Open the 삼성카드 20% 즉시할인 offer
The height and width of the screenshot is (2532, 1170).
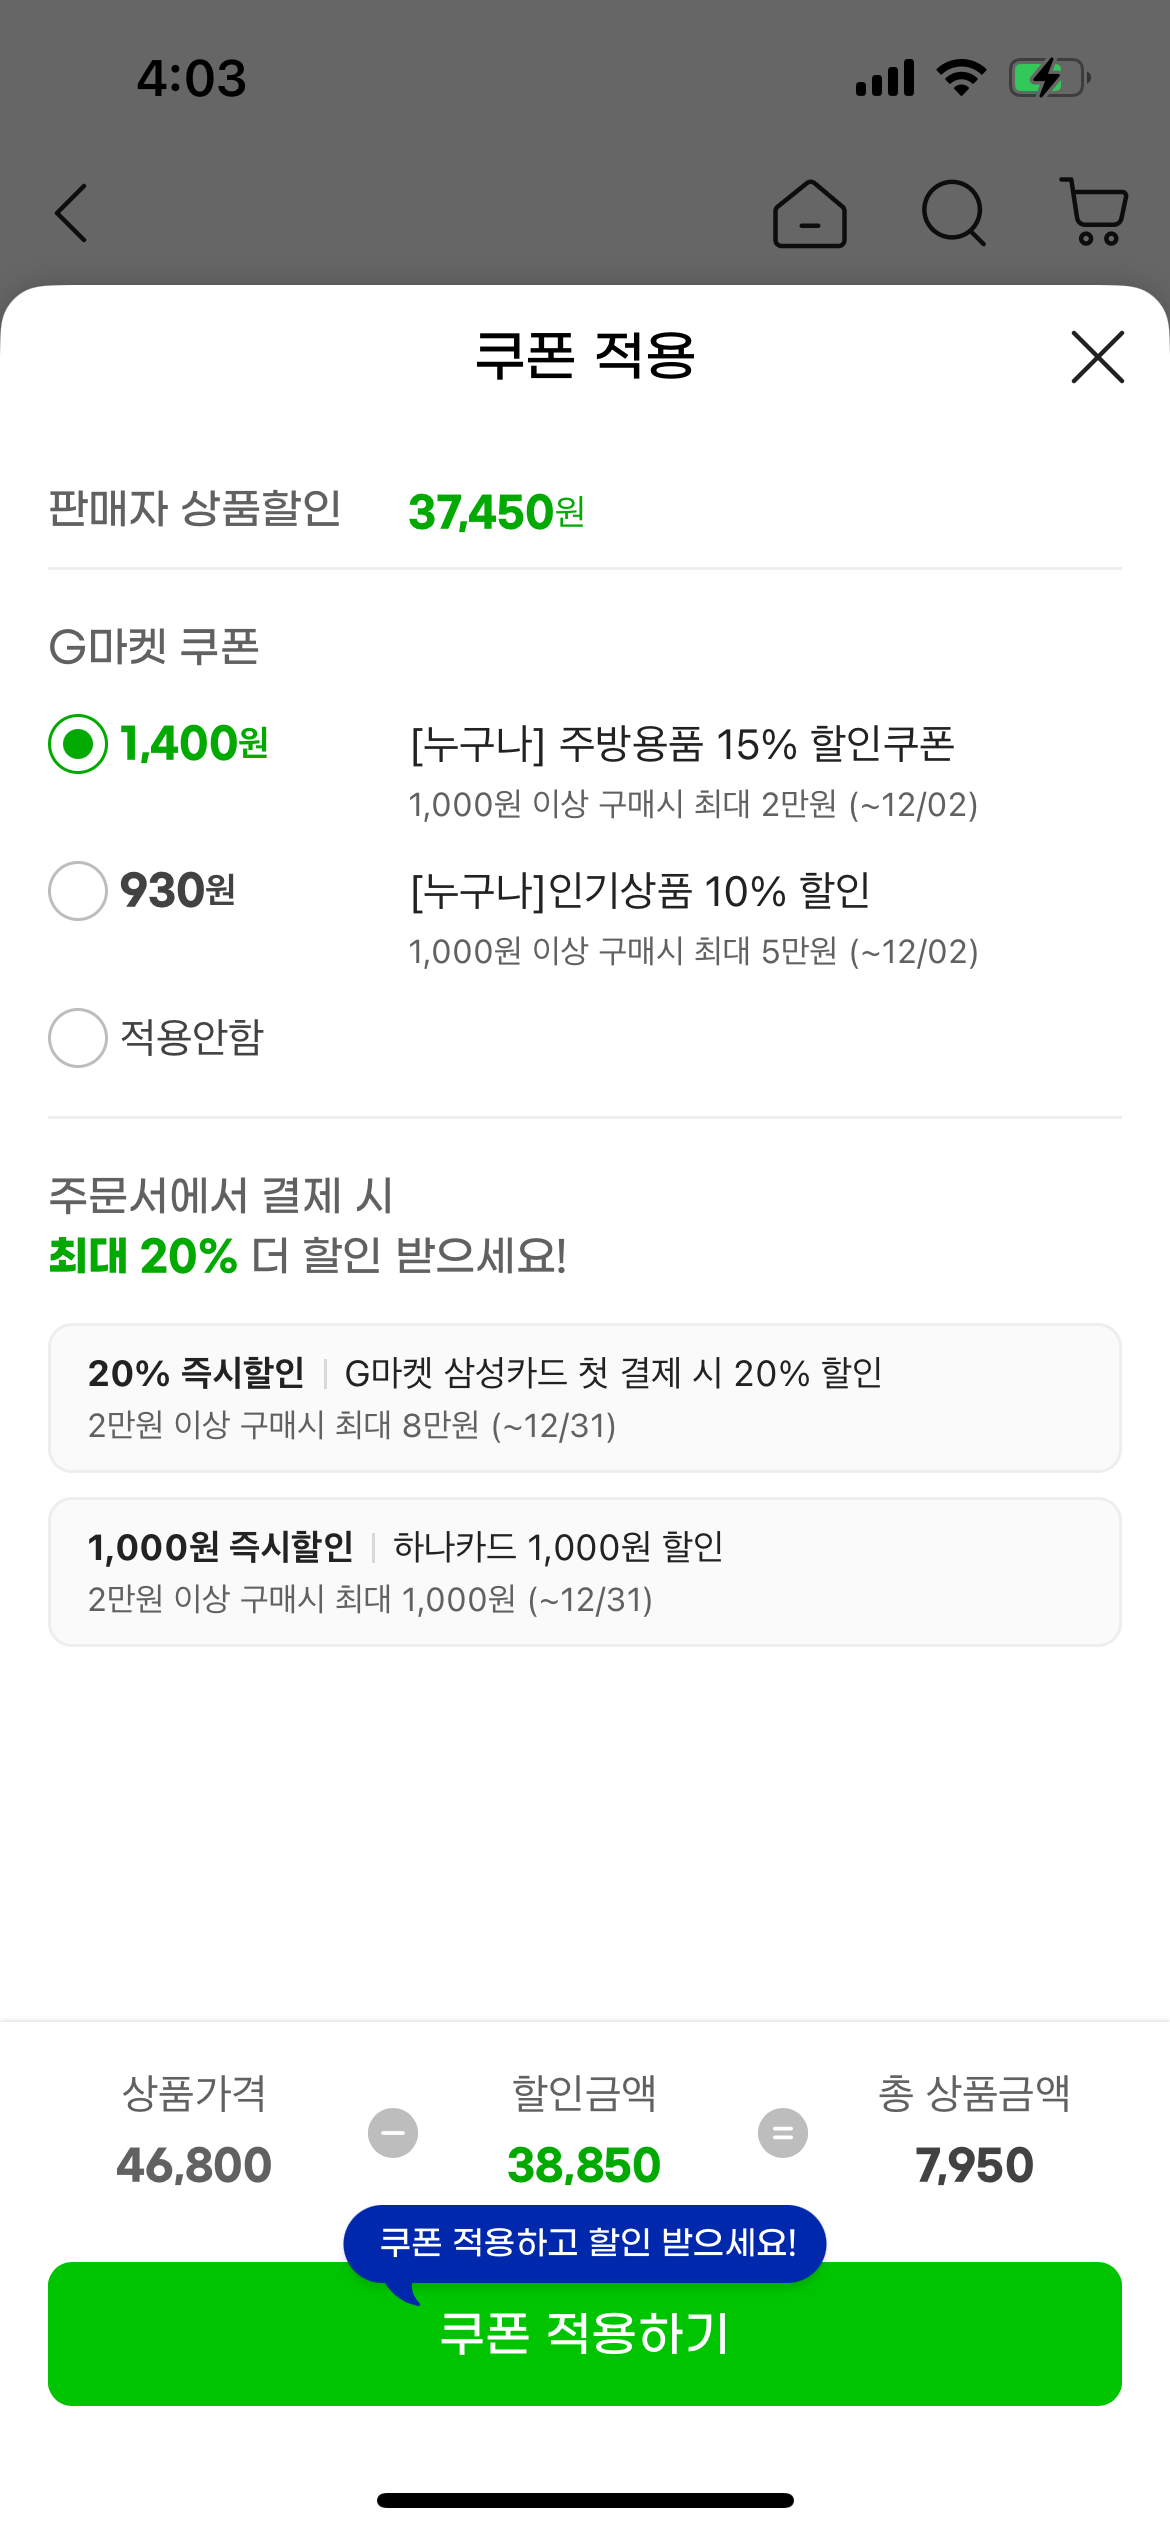(x=585, y=1398)
